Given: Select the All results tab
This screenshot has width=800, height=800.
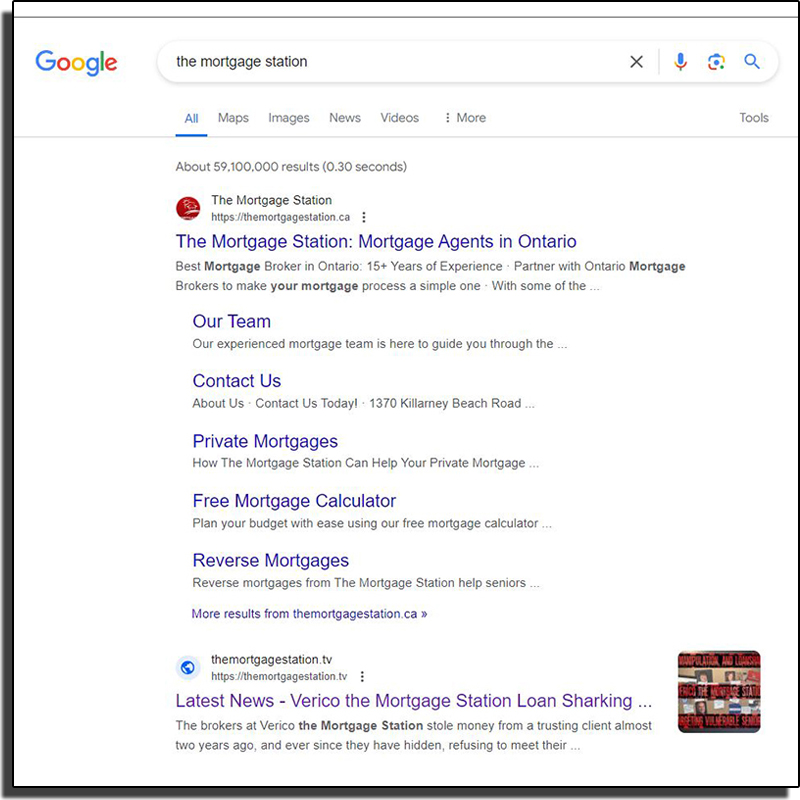Looking at the screenshot, I should [x=191, y=118].
